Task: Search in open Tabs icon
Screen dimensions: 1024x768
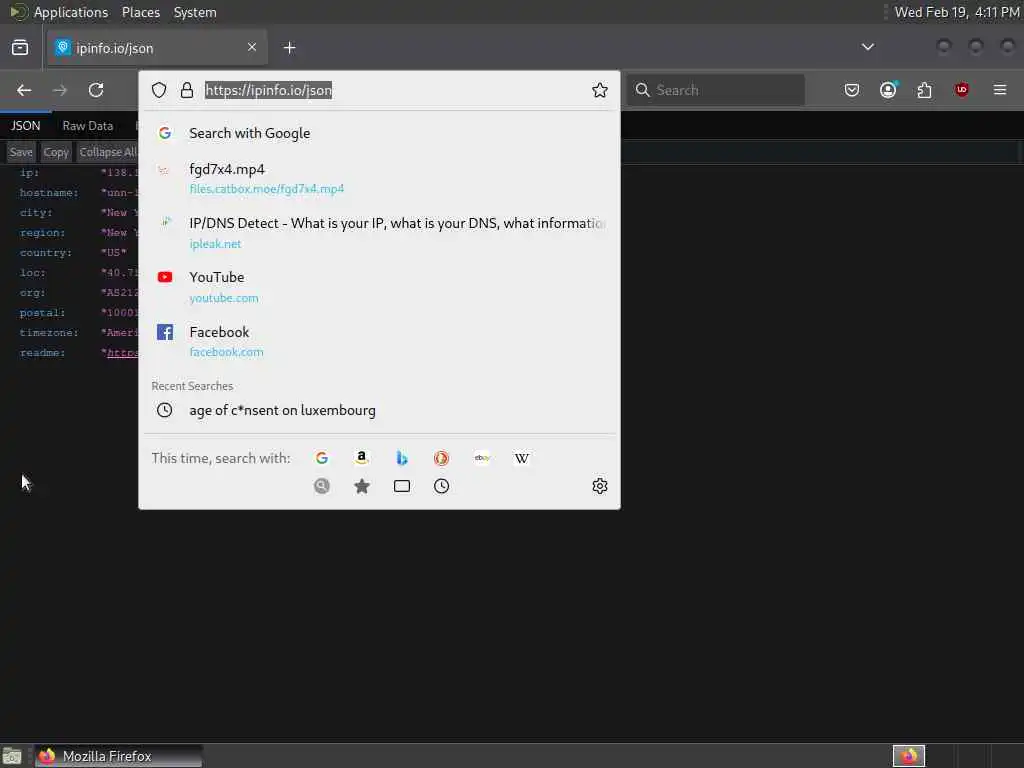Action: (402, 486)
